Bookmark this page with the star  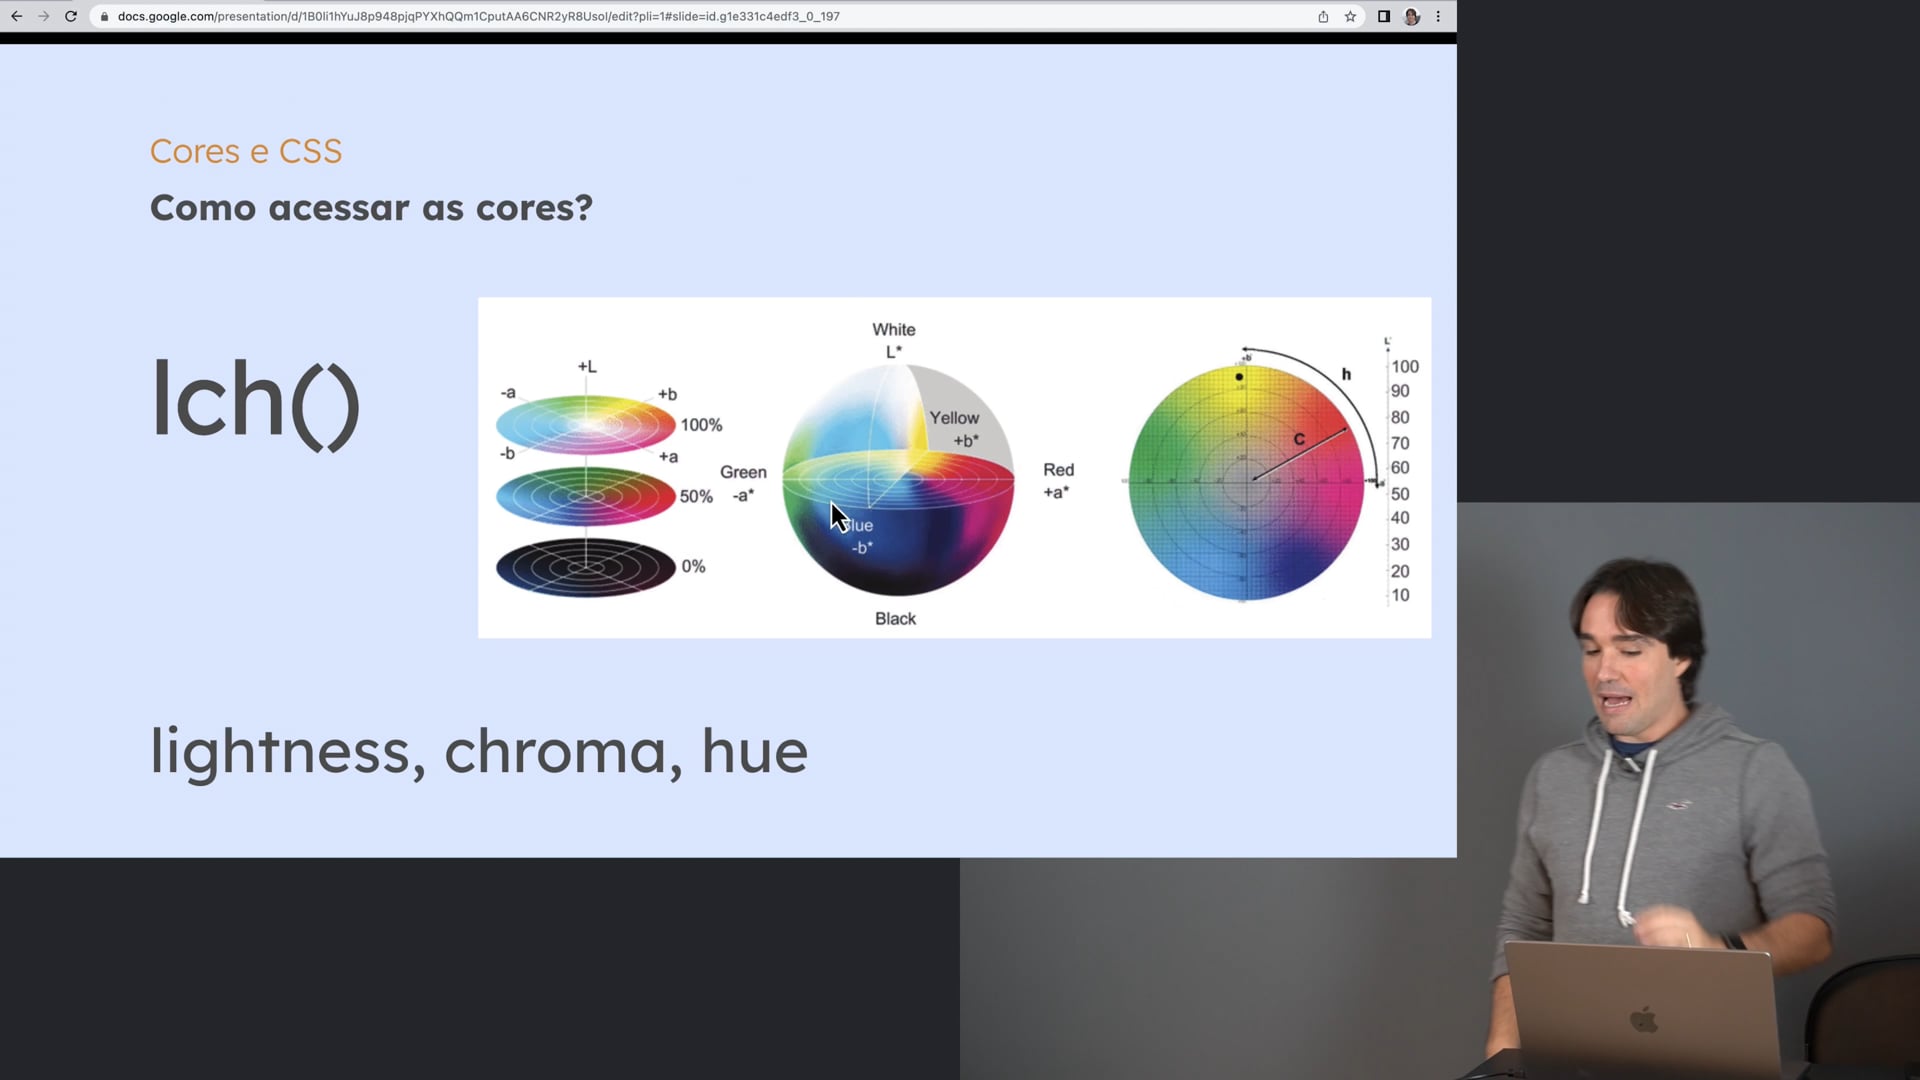point(1350,16)
